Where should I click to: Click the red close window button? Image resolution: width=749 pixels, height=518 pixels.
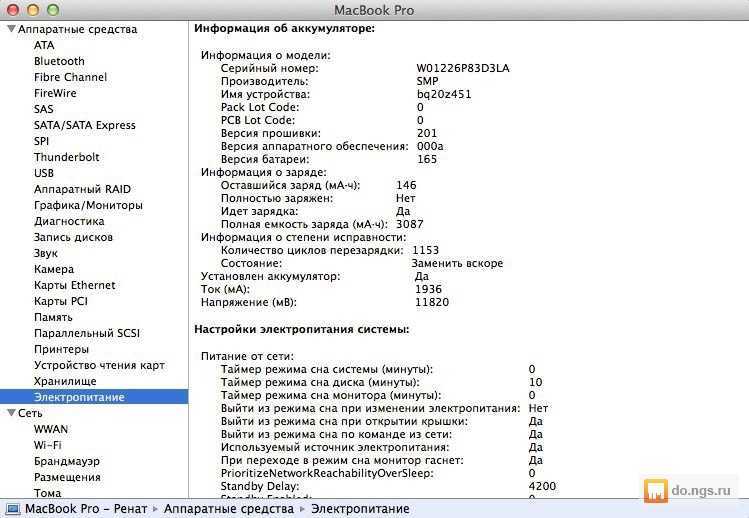click(x=13, y=10)
